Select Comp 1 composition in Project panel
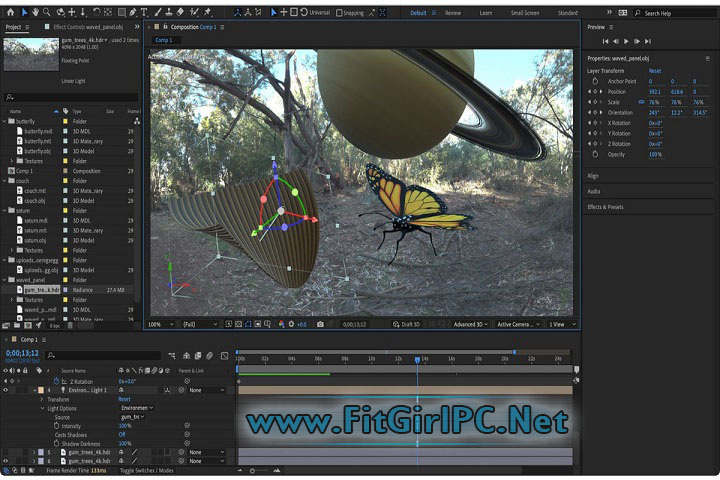The image size is (720, 480). point(24,171)
